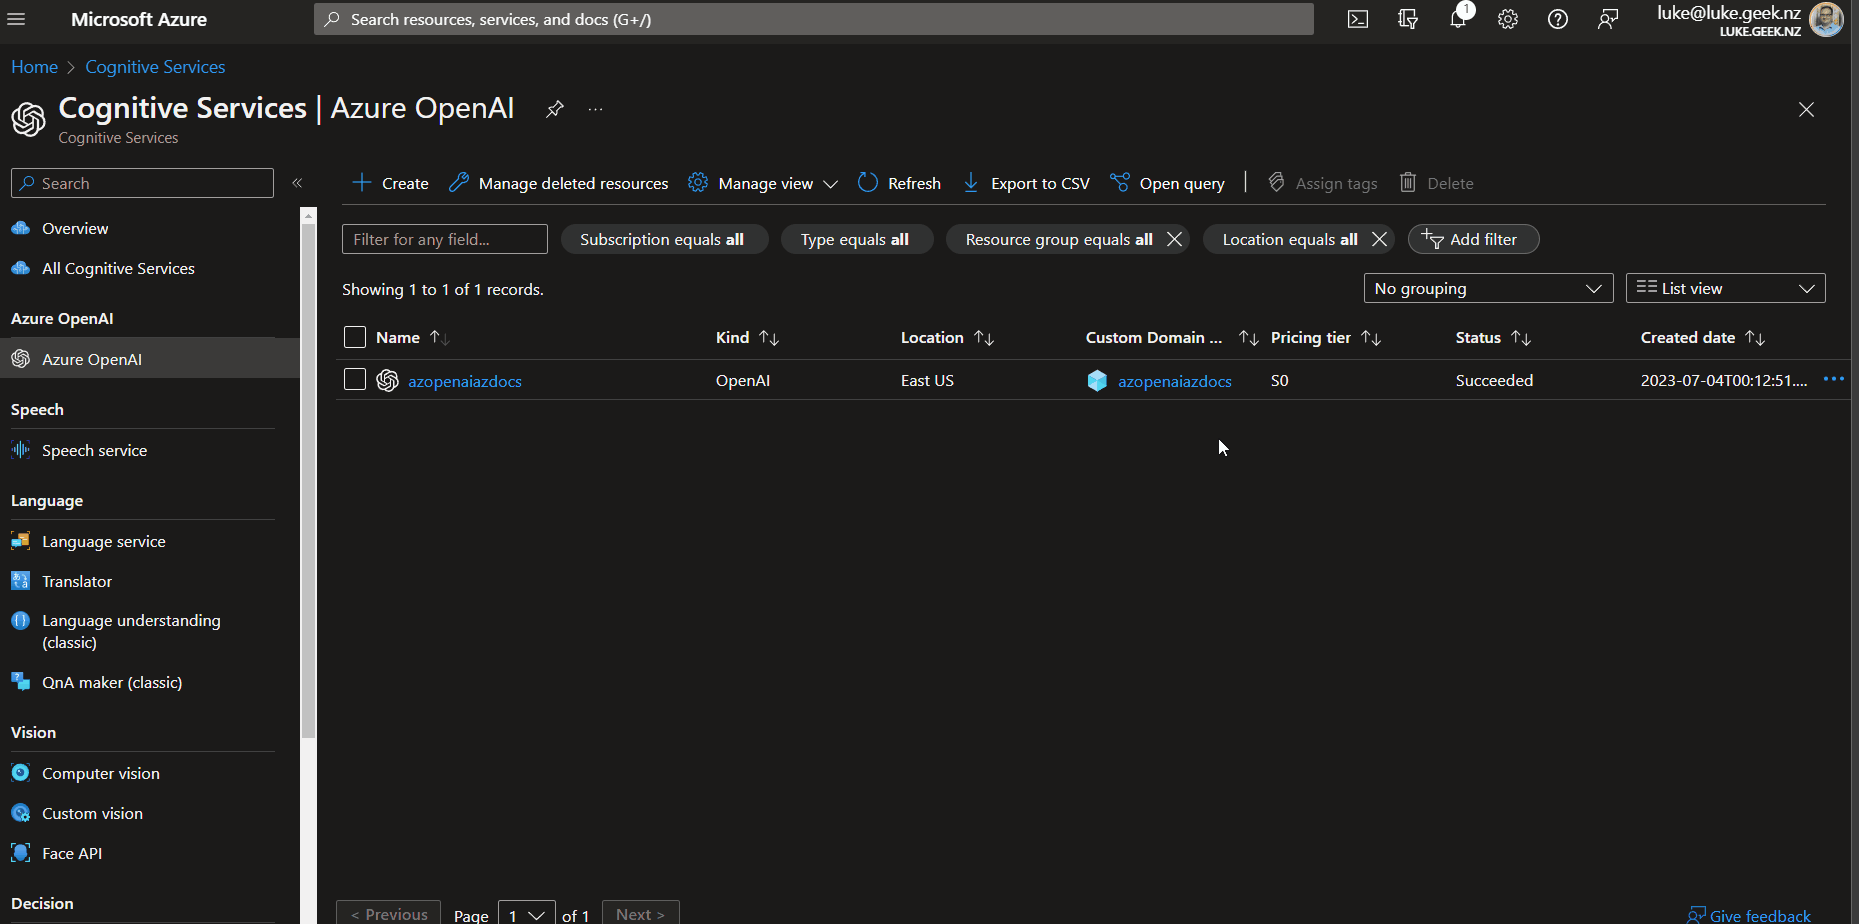Open the No grouping dropdown
This screenshot has width=1859, height=924.
tap(1488, 288)
